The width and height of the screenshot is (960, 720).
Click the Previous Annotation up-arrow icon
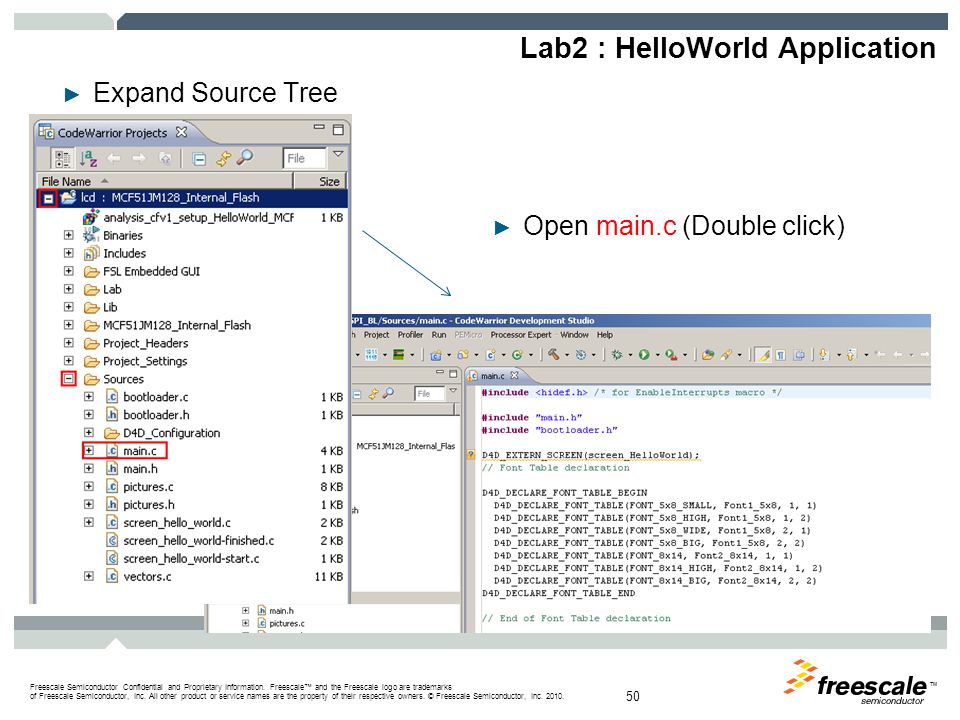tap(851, 354)
